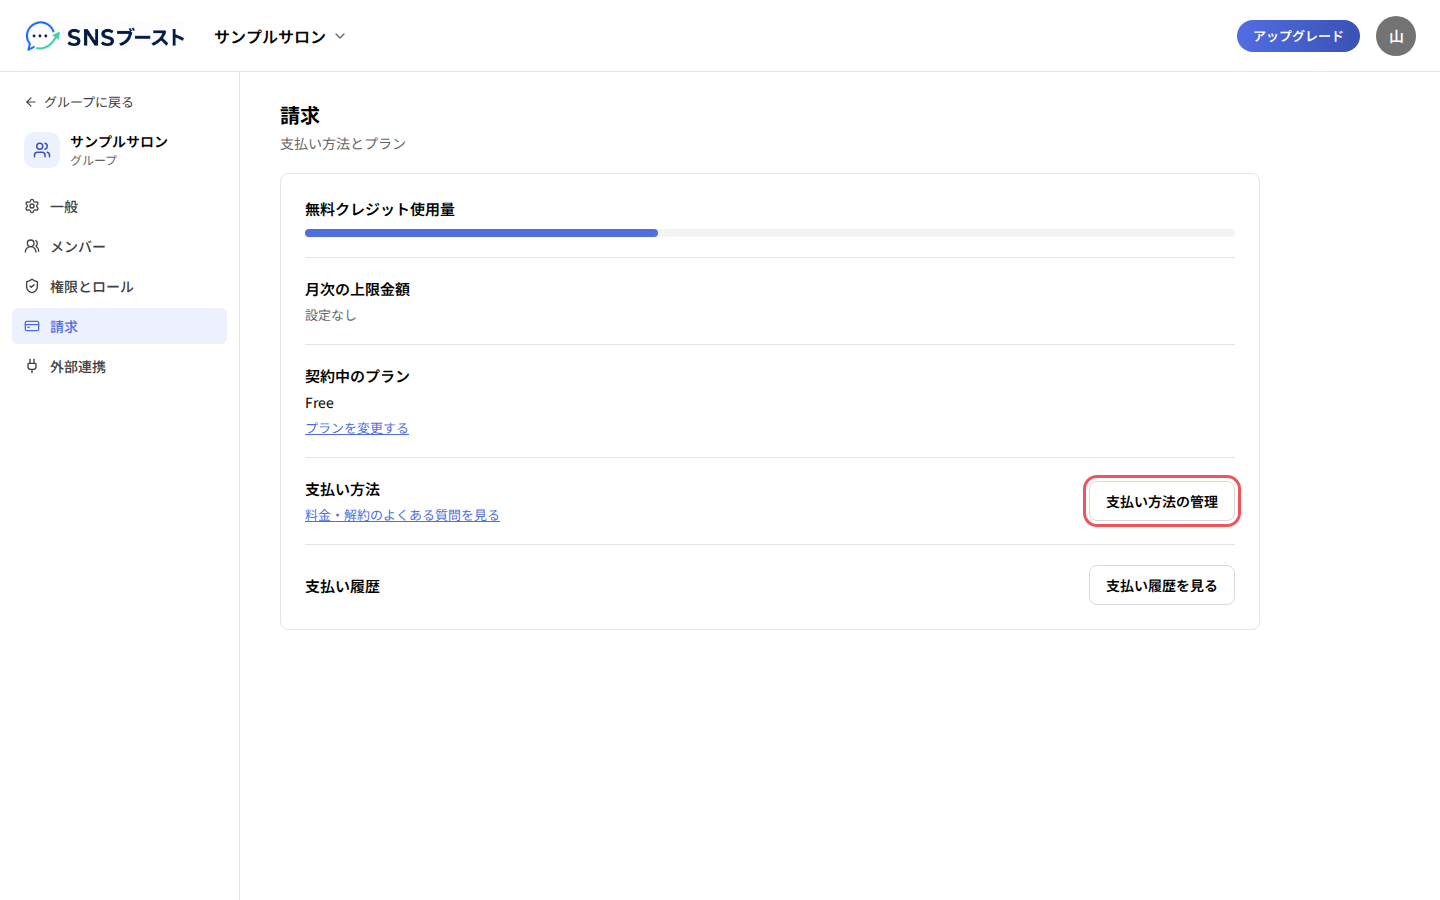Open the 山 user avatar menu

[x=1396, y=36]
